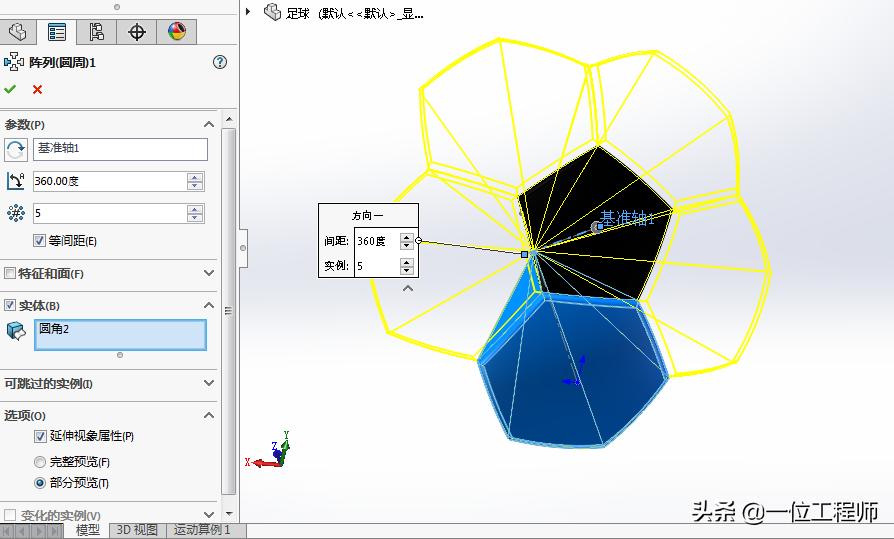Viewport: 894px width, 539px height.
Task: Click the 360.00度 angle input field
Action: pyautogui.click(x=110, y=181)
